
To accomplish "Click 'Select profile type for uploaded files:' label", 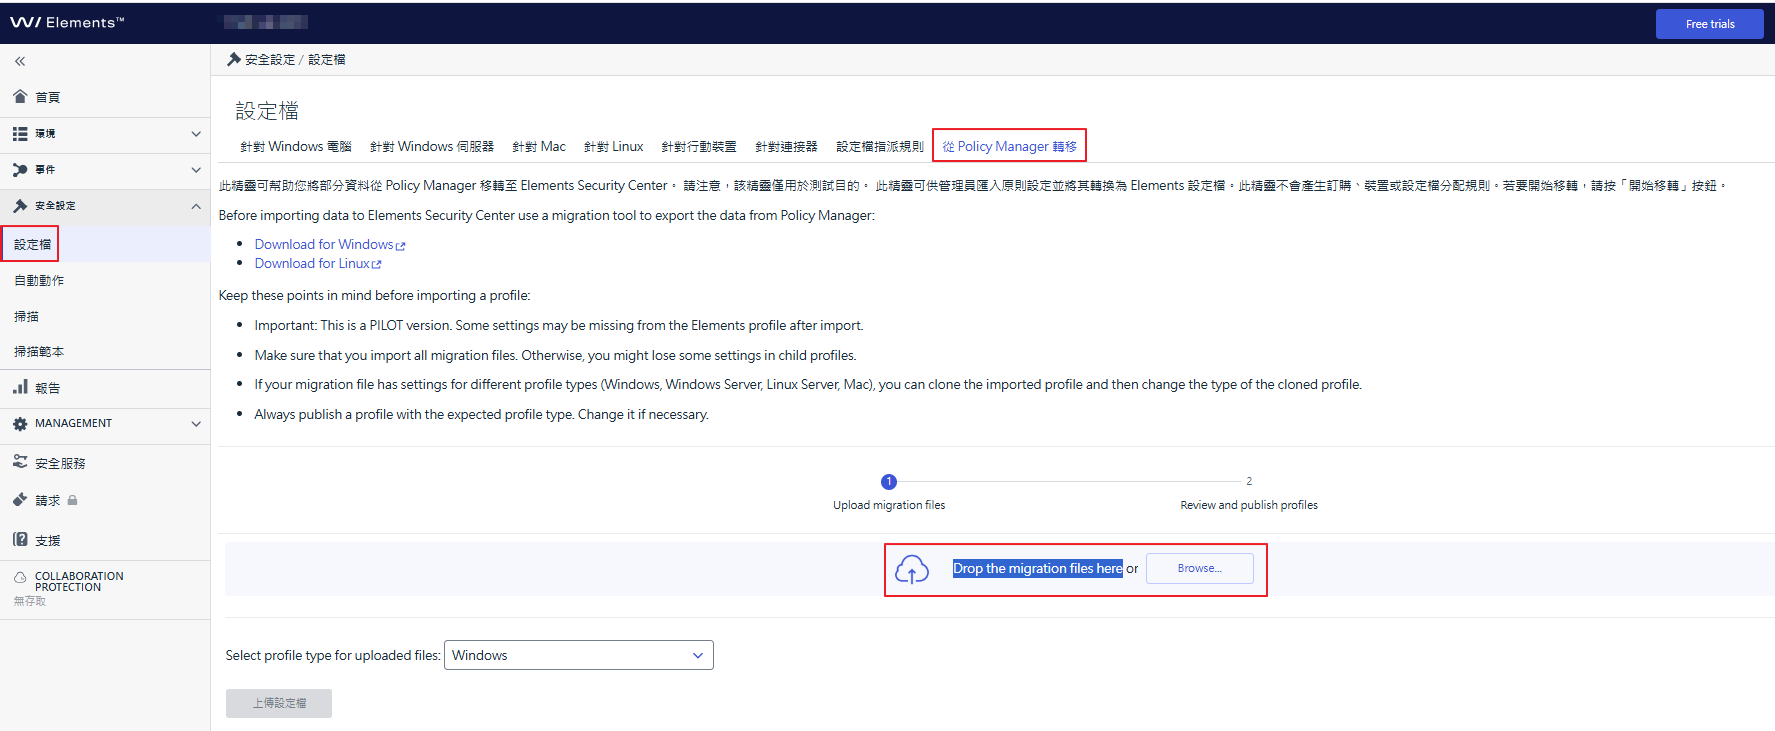I will point(333,656).
